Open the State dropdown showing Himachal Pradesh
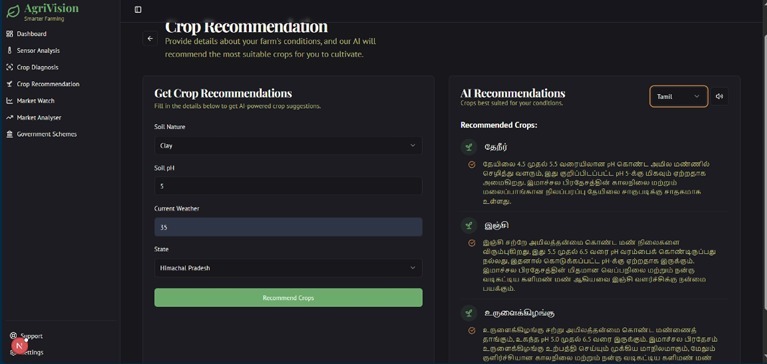The width and height of the screenshot is (767, 364). click(x=288, y=268)
